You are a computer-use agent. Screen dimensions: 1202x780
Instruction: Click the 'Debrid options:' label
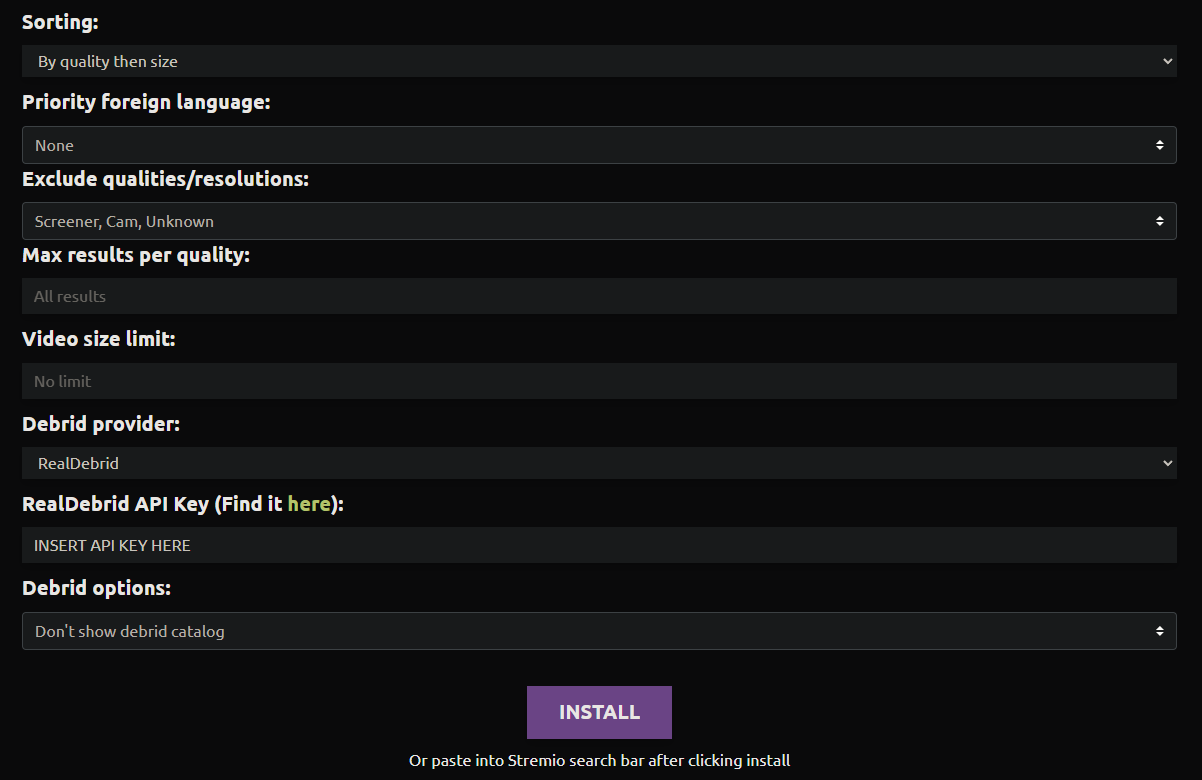click(96, 588)
